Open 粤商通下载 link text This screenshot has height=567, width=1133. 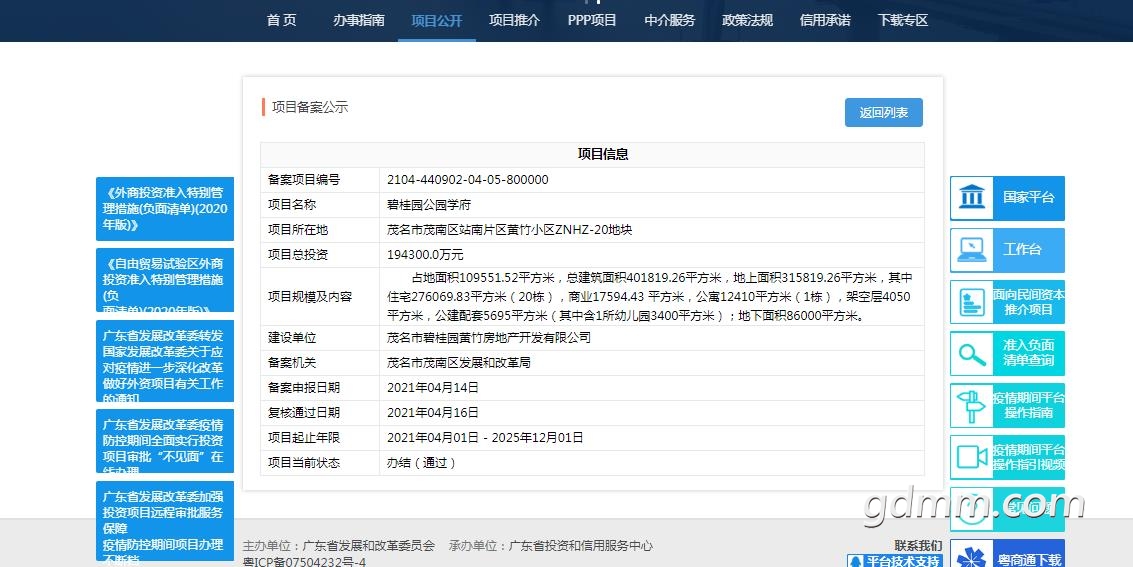[1029, 560]
